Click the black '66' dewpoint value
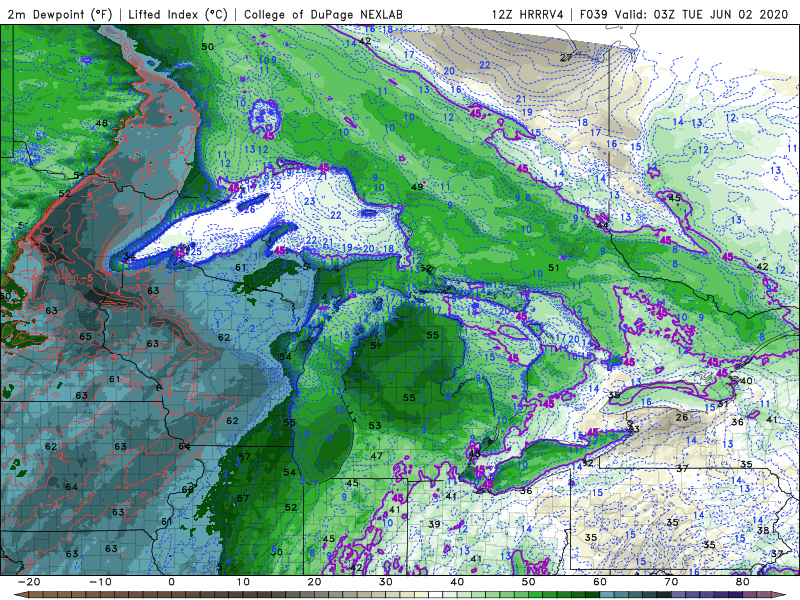This screenshot has width=800, height=600. coord(188,489)
